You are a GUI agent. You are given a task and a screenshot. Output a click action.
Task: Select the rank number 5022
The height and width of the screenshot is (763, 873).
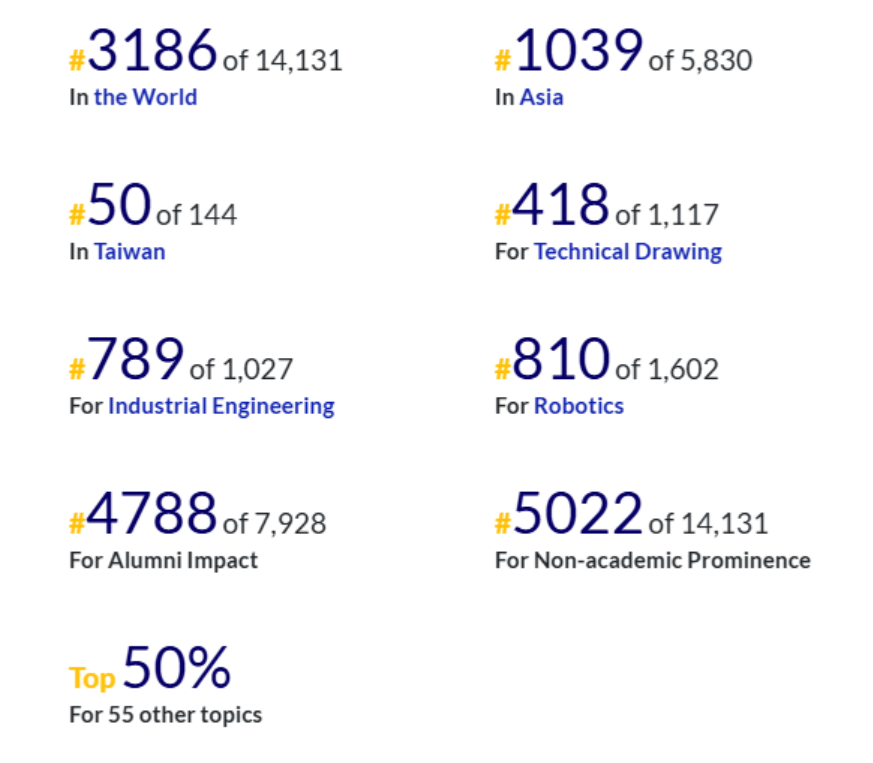coord(577,514)
